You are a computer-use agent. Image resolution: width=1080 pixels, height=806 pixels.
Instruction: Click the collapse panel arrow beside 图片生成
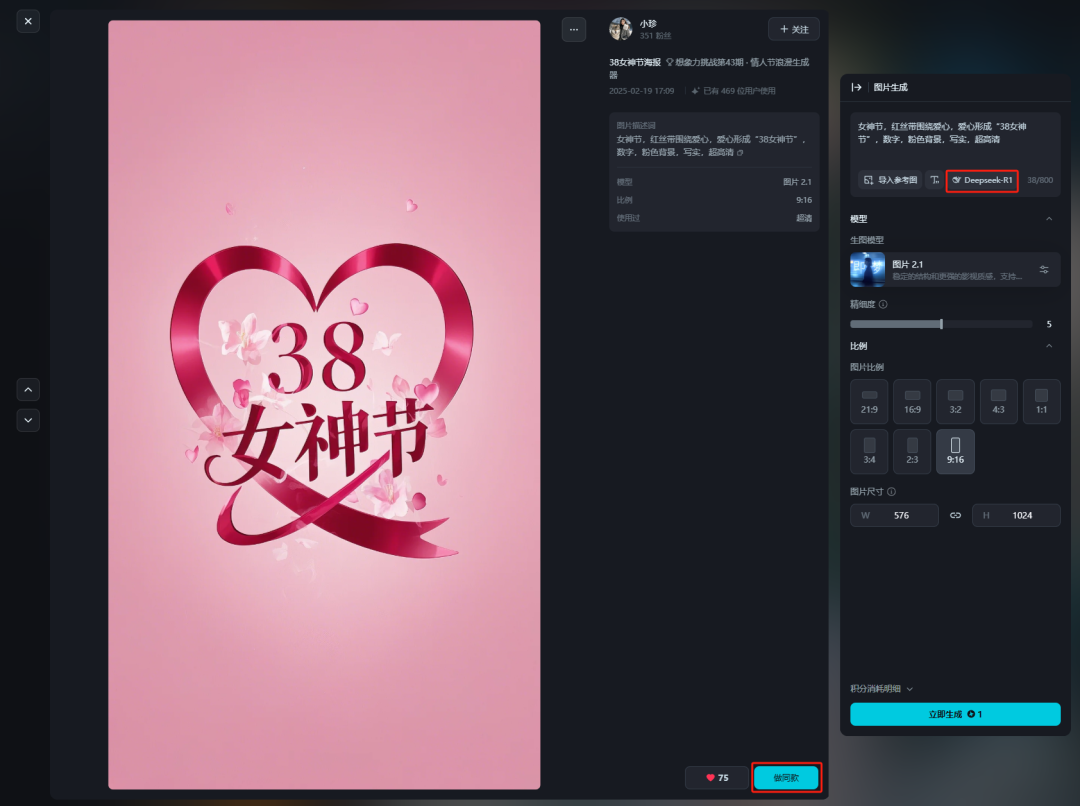pos(856,87)
